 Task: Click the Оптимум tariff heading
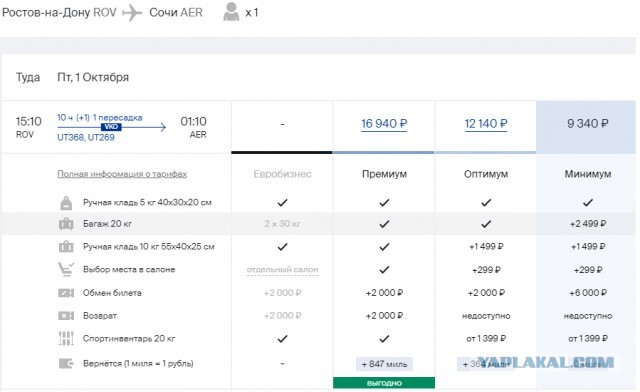pyautogui.click(x=486, y=174)
